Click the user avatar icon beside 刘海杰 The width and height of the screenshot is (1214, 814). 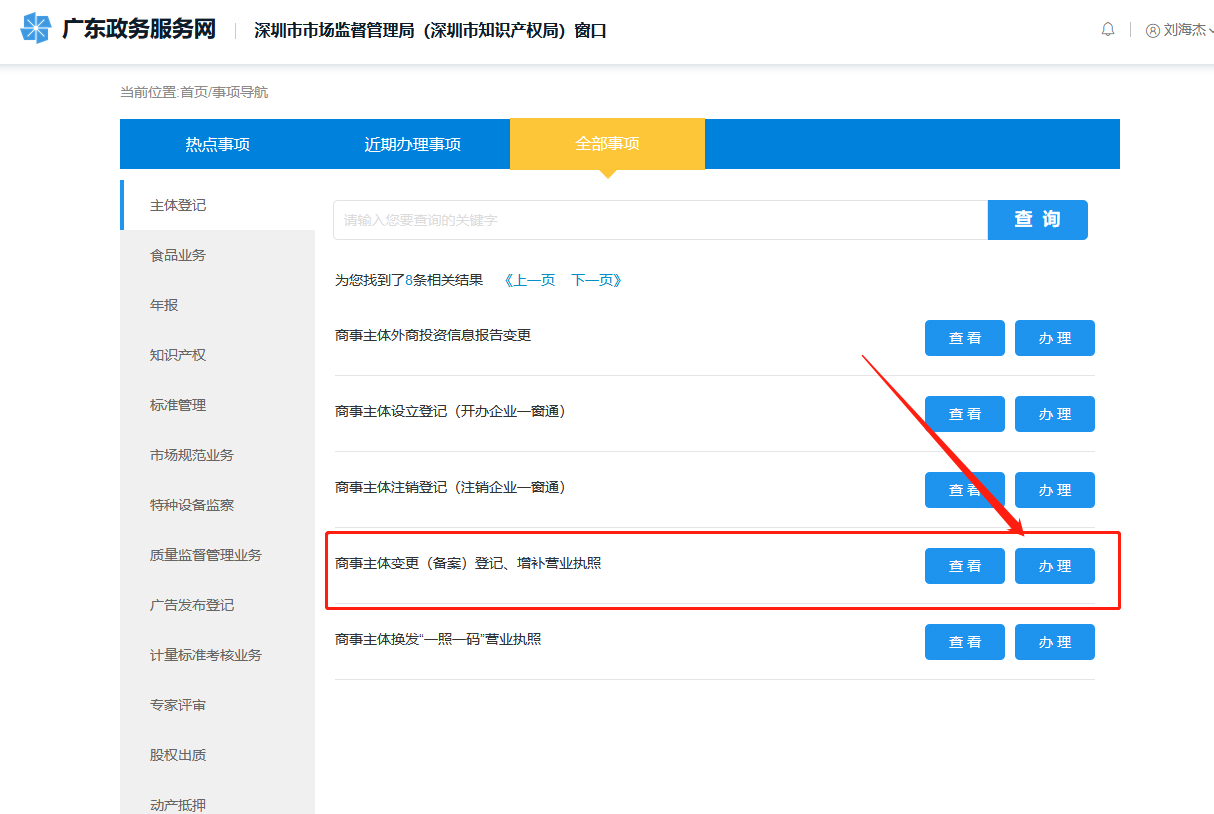[x=1153, y=30]
